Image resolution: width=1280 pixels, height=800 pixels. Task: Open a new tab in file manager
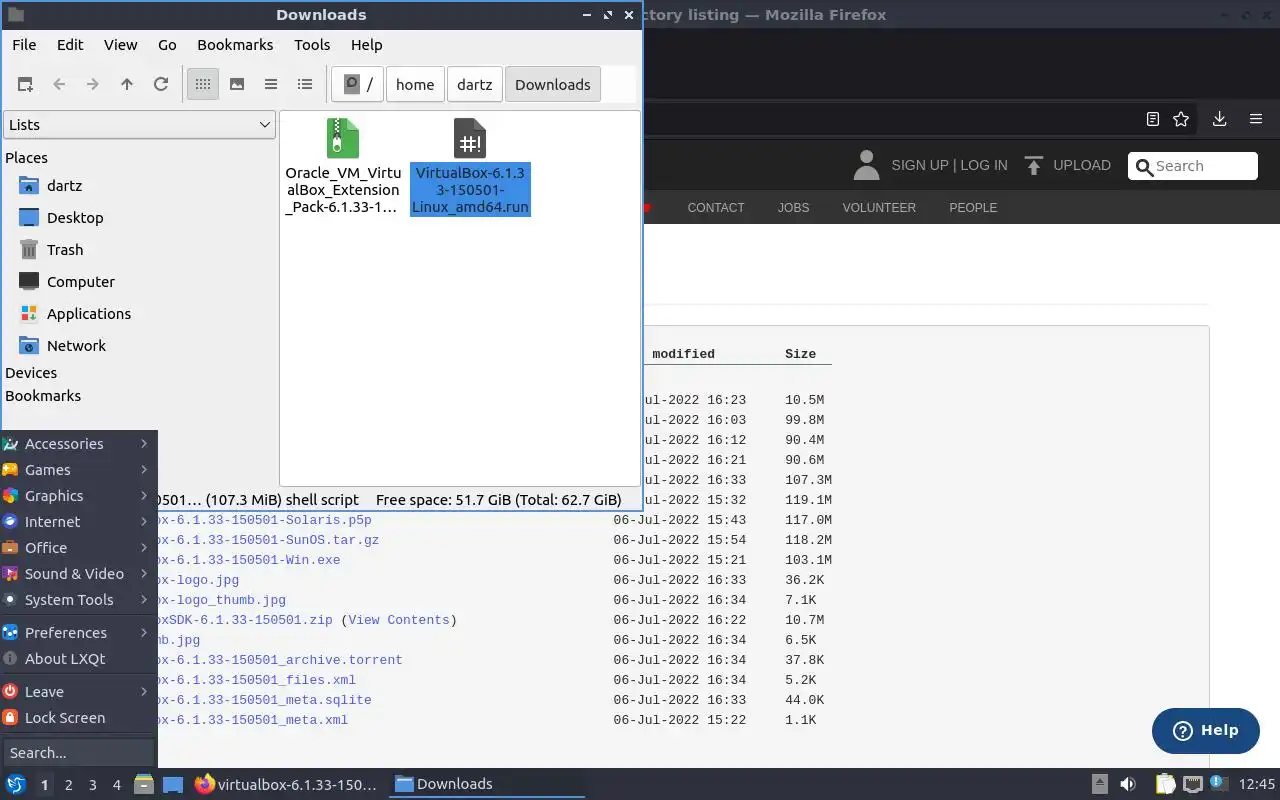click(x=25, y=85)
